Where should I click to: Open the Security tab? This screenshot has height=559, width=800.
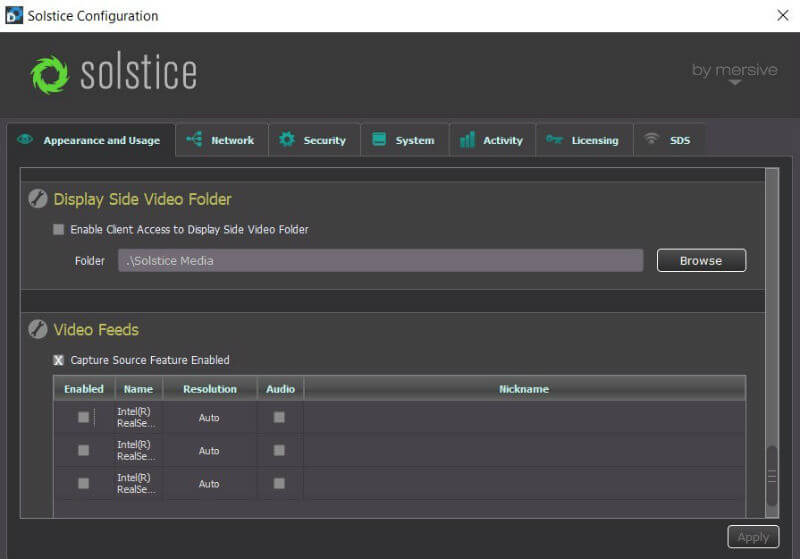click(314, 140)
